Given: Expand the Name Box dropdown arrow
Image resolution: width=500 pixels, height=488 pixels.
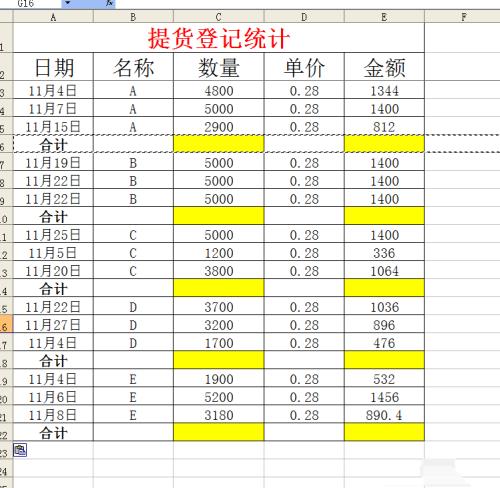Looking at the screenshot, I should click(68, 3).
